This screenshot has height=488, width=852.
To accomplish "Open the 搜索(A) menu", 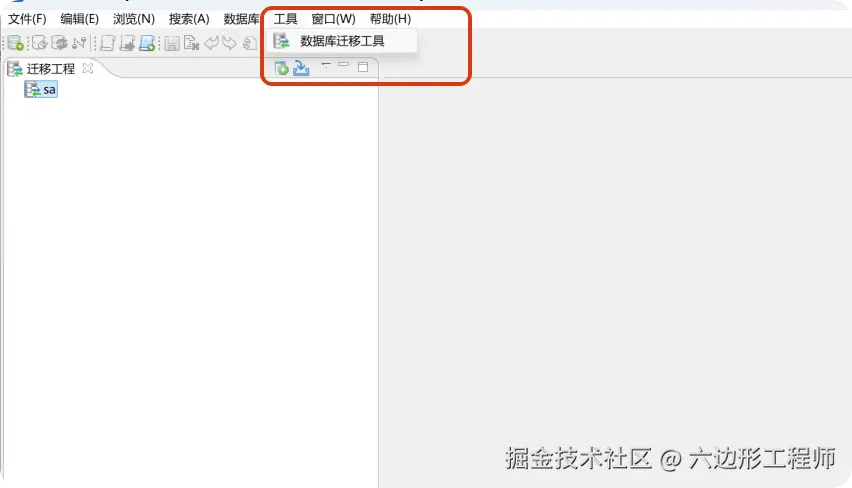I will click(189, 19).
